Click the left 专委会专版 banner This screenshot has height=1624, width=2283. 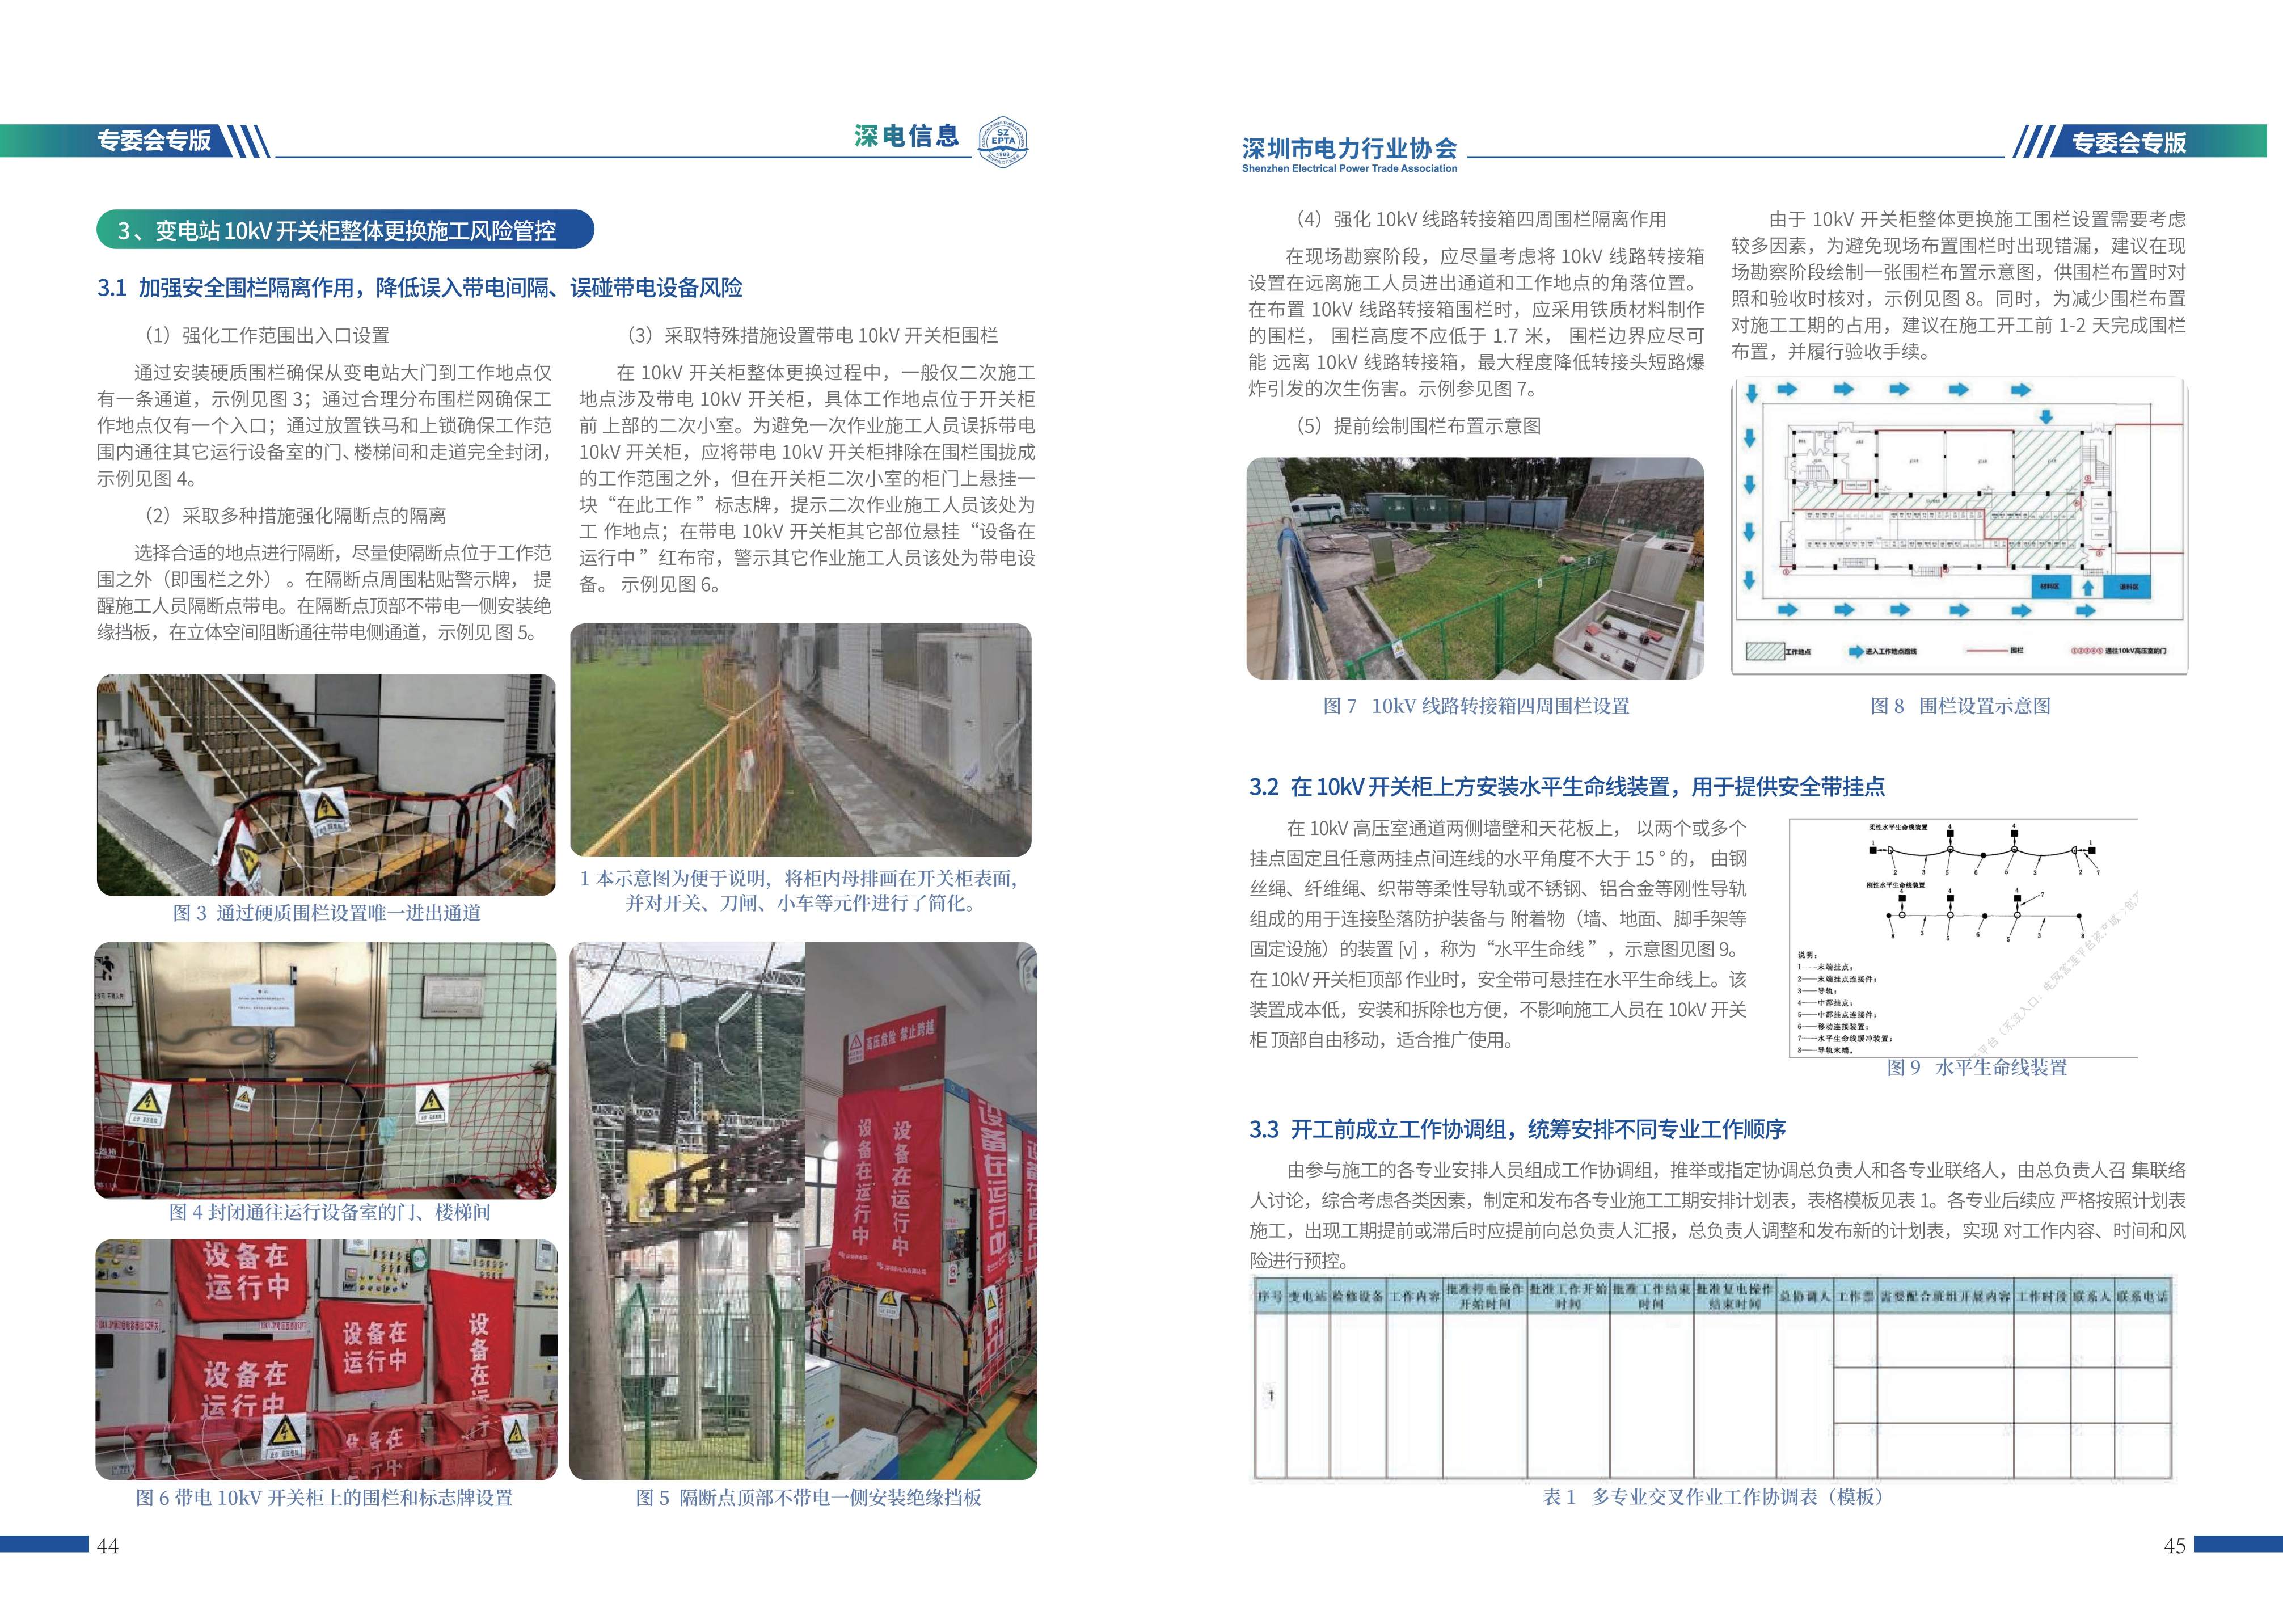click(154, 140)
